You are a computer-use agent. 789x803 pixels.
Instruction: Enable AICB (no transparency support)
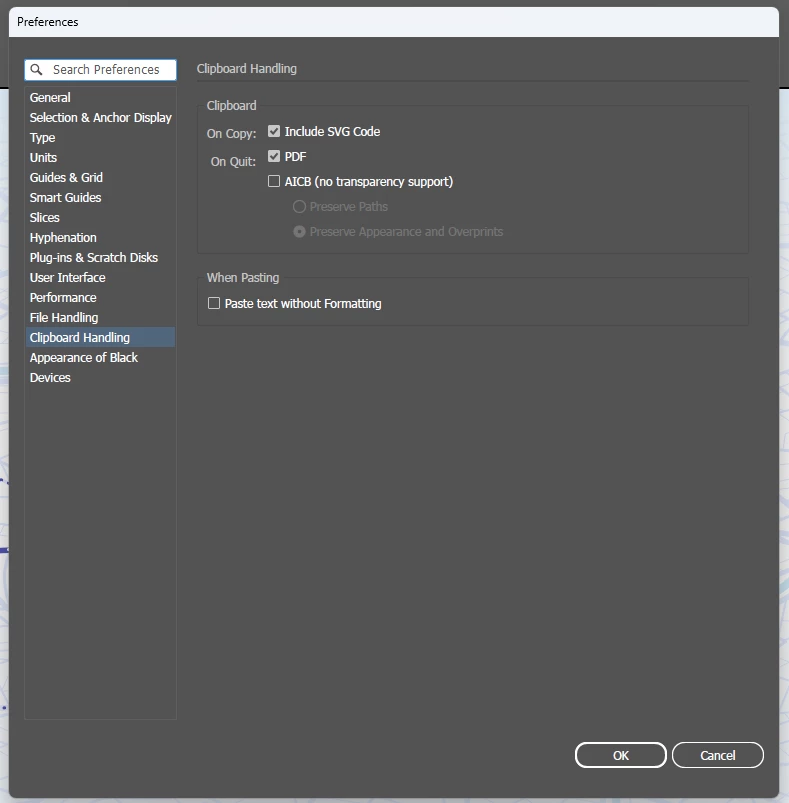click(274, 181)
